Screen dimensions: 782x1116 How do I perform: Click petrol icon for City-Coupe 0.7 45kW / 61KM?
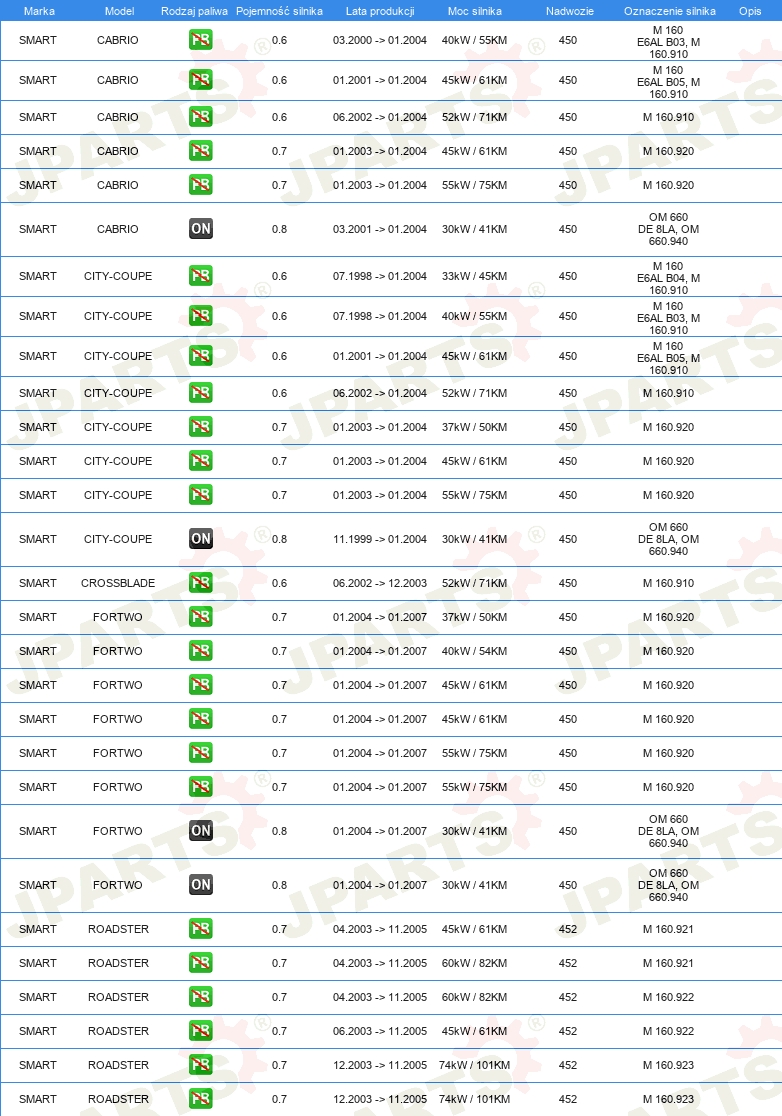[x=201, y=460]
